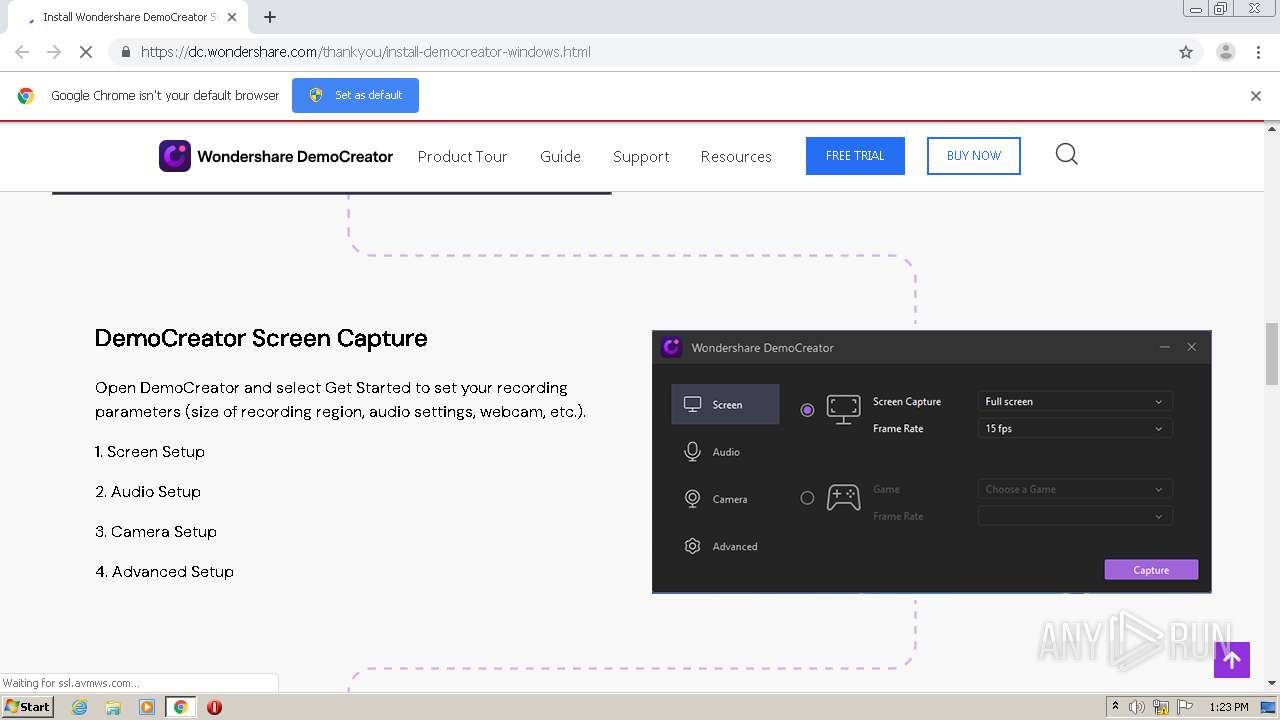1280x720 pixels.
Task: Click the action center flag tray icon
Action: click(1185, 707)
